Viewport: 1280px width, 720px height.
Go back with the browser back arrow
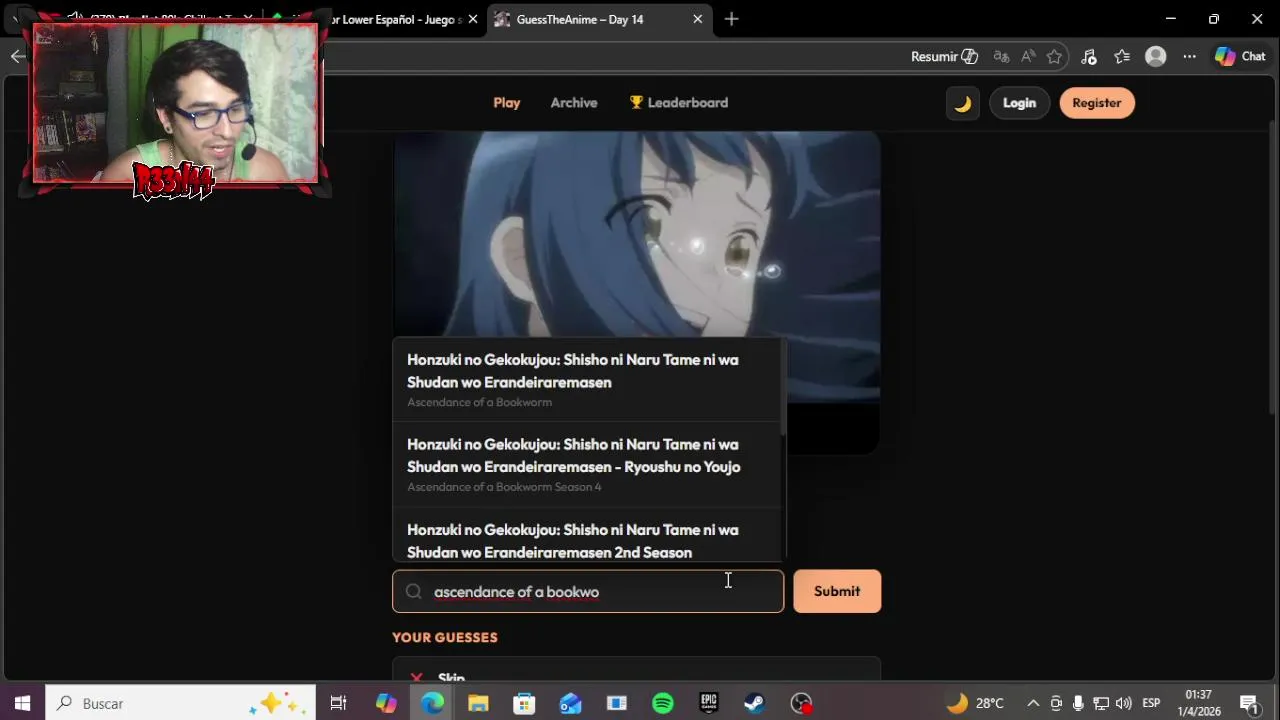tap(17, 57)
